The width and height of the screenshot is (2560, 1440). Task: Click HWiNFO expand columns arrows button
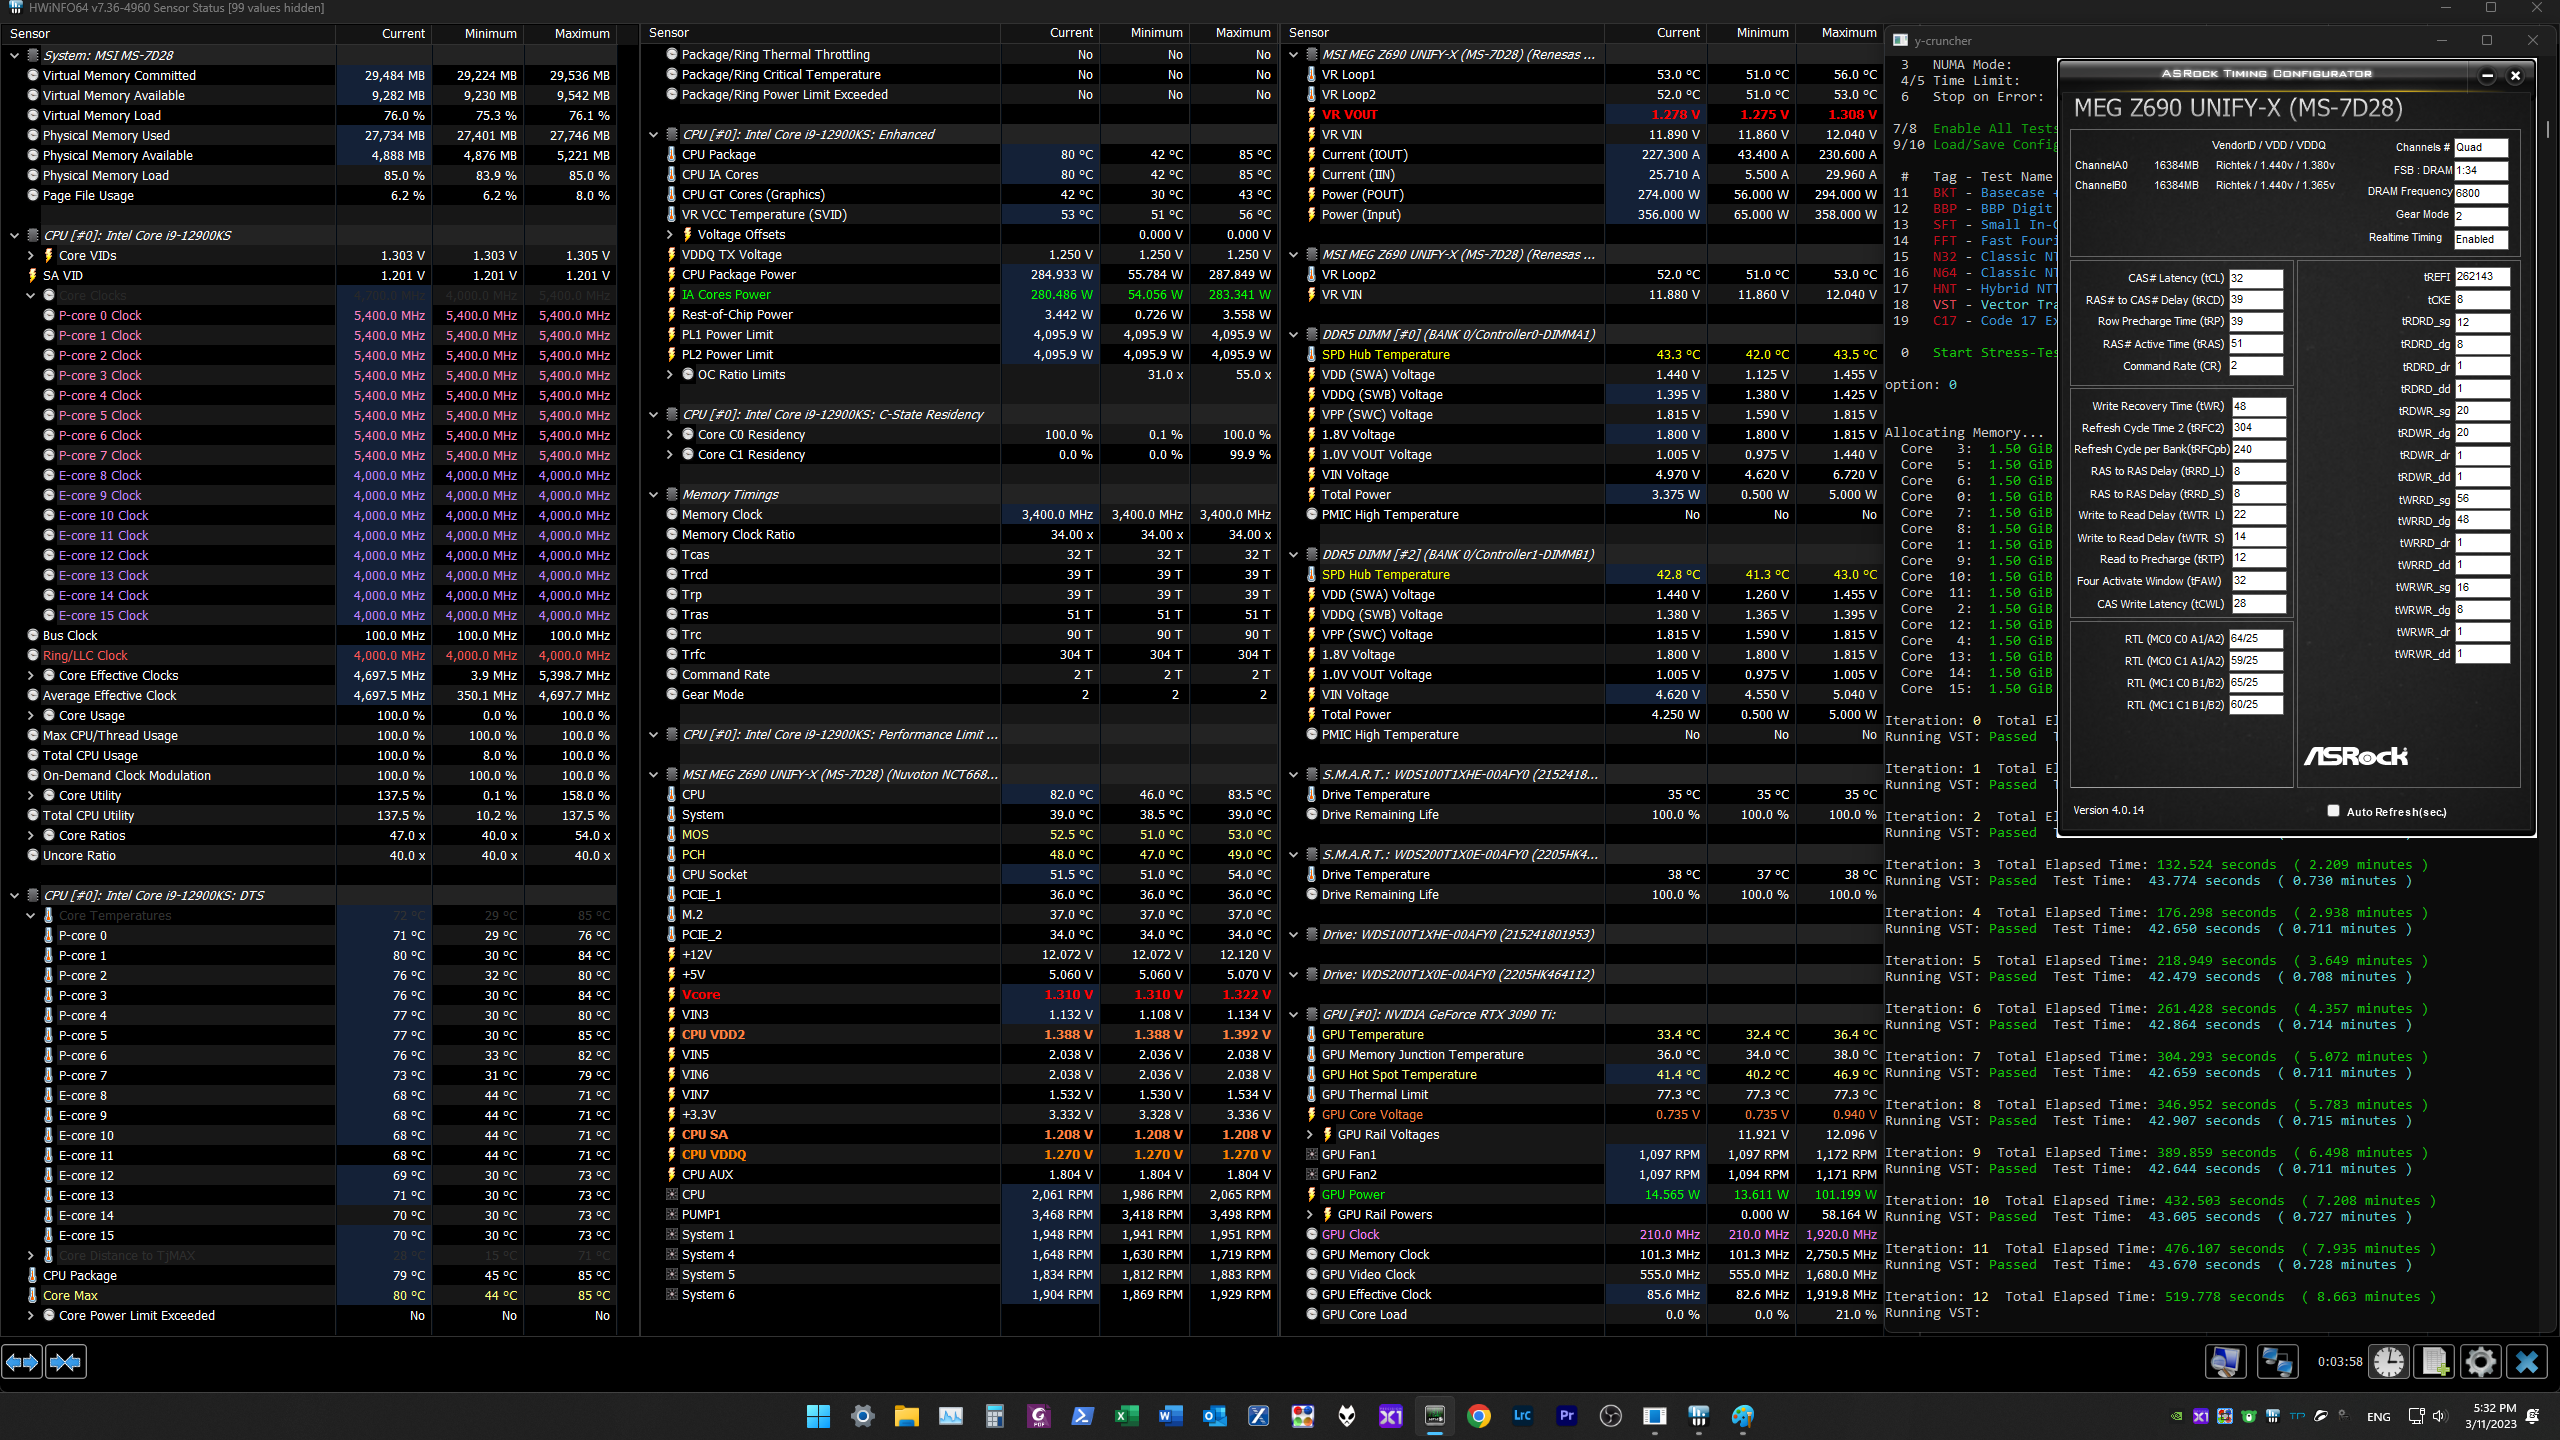22,1362
